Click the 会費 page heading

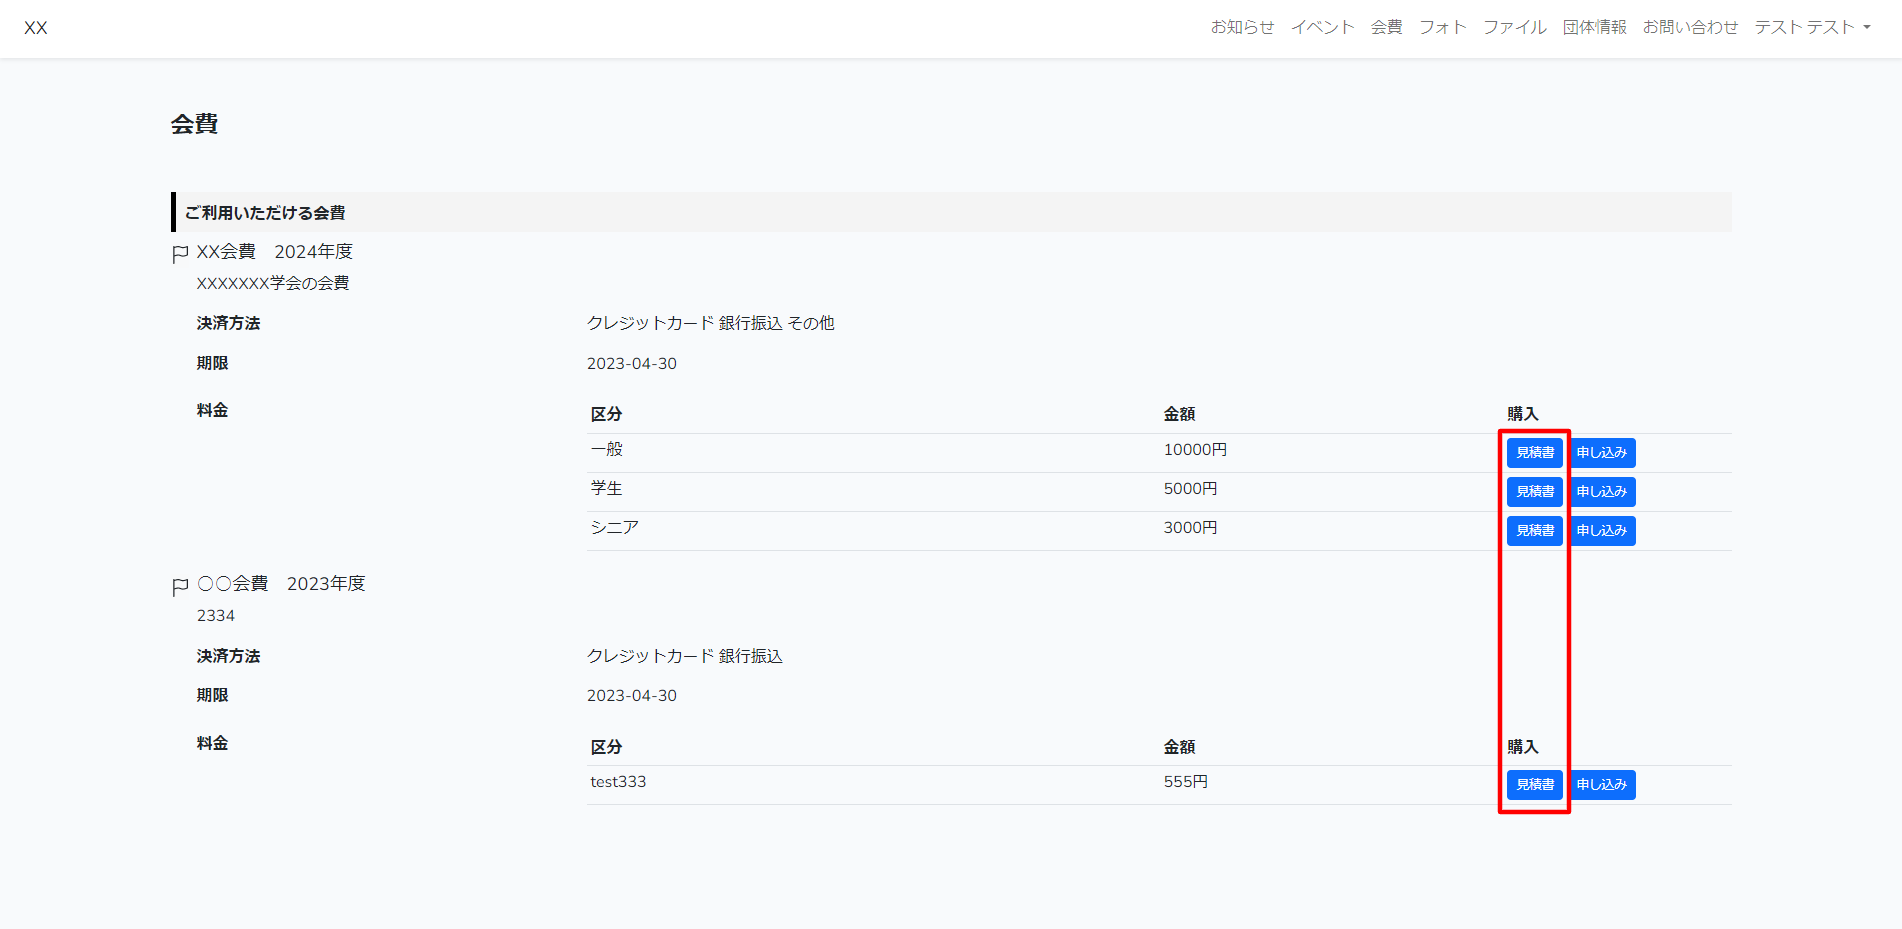194,124
